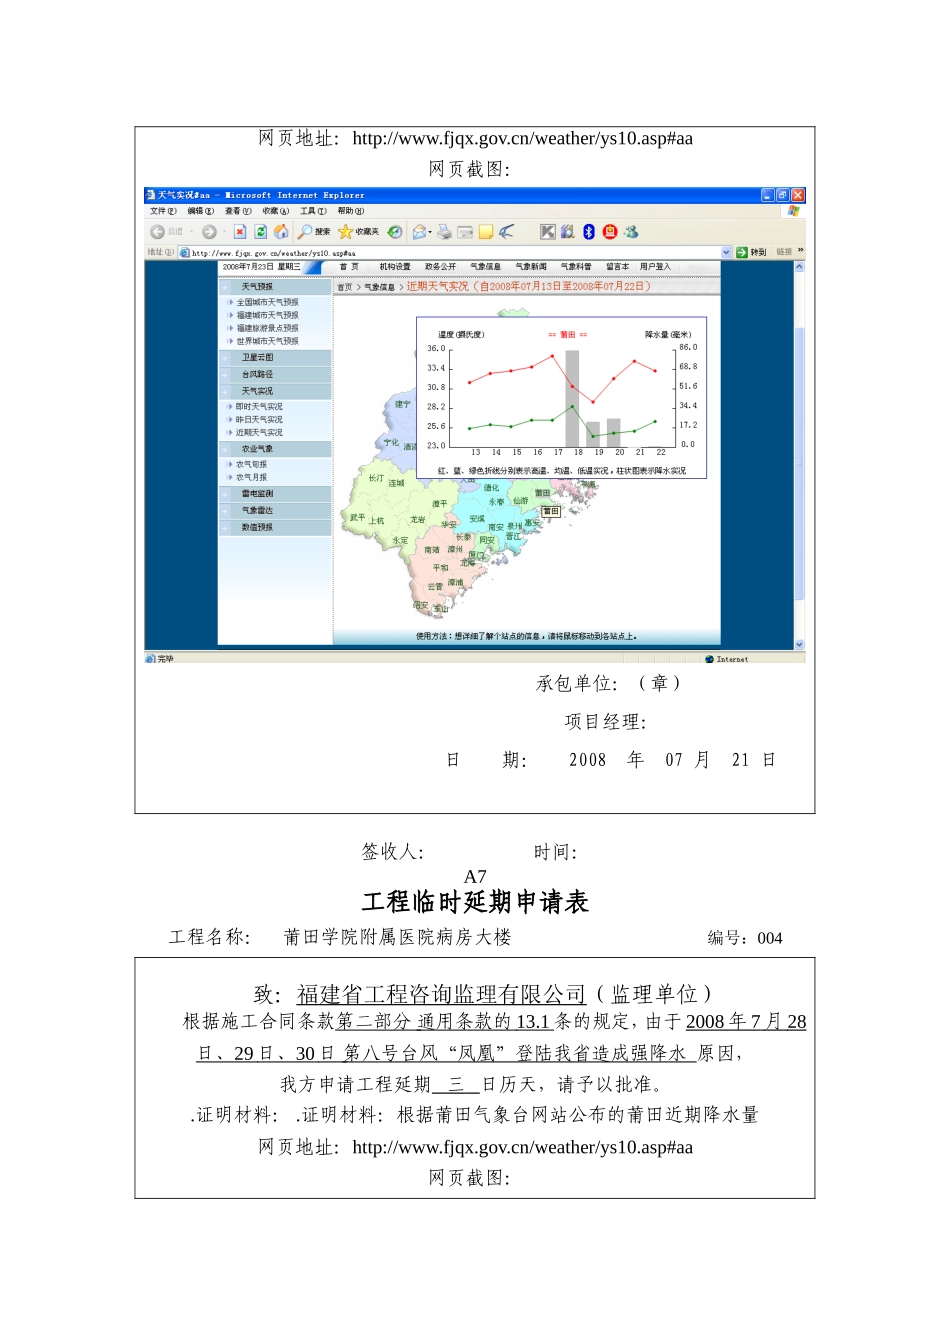Click the IE Back button
This screenshot has width=950, height=1344.
167,232
